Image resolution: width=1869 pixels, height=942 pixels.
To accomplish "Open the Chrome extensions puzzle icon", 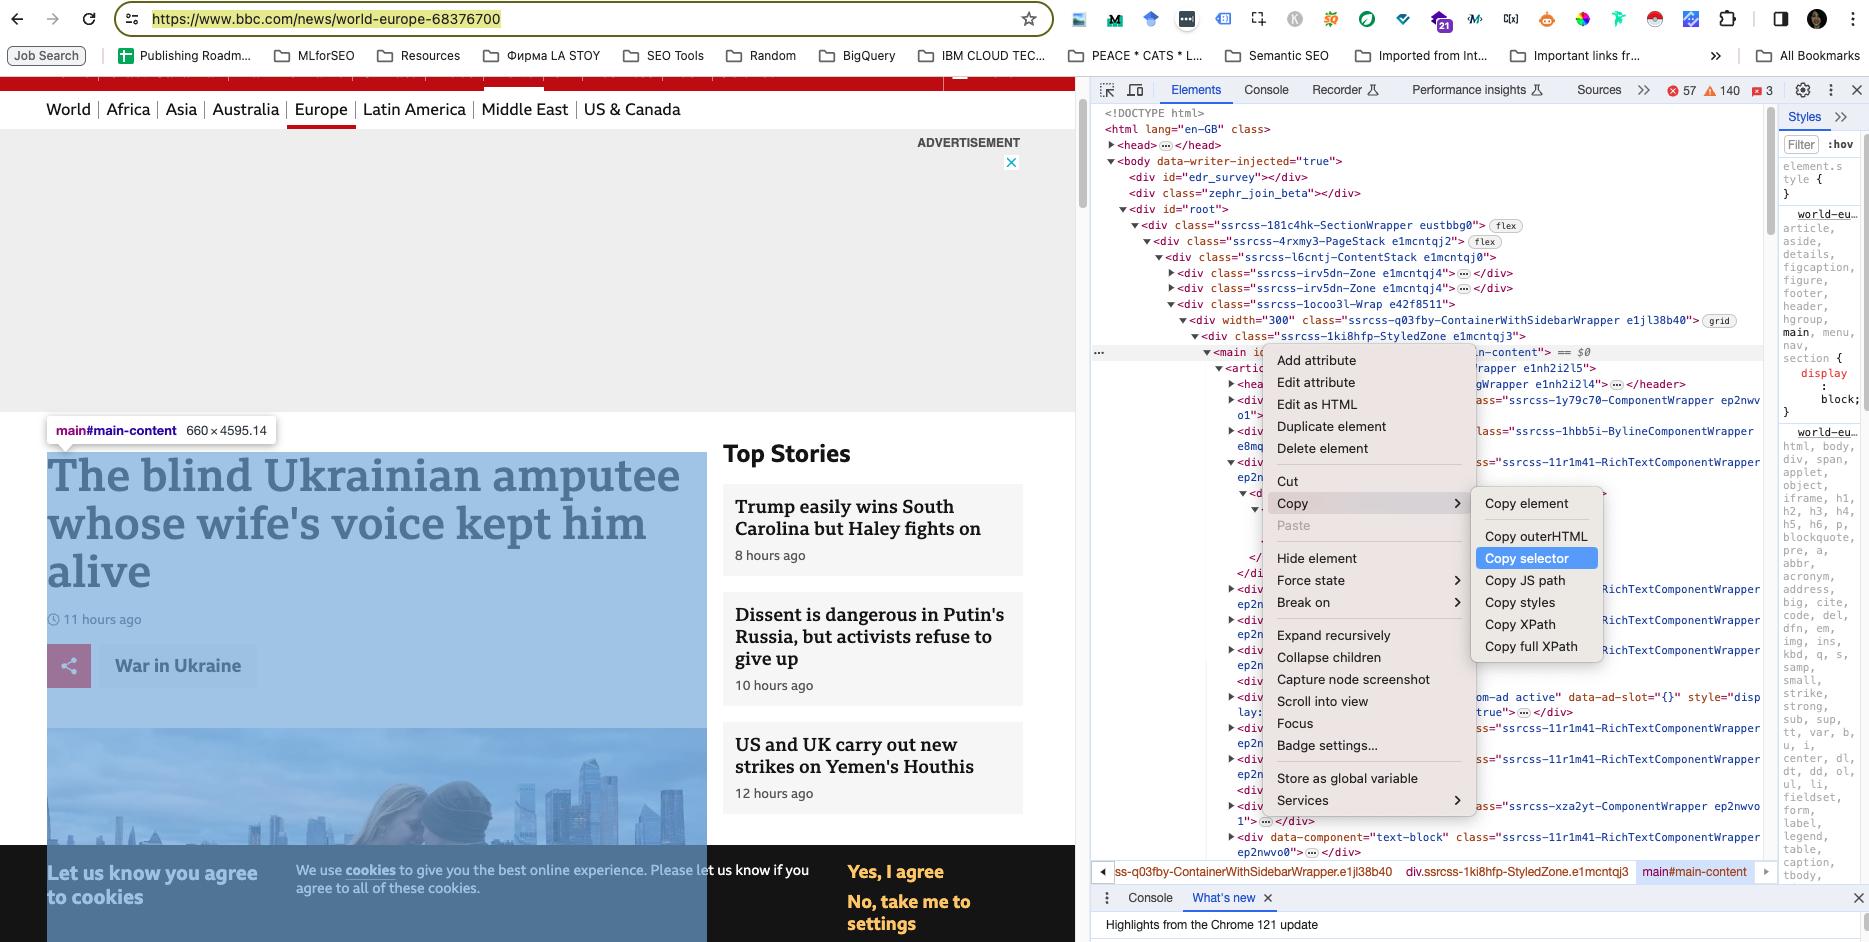I will click(x=1727, y=19).
